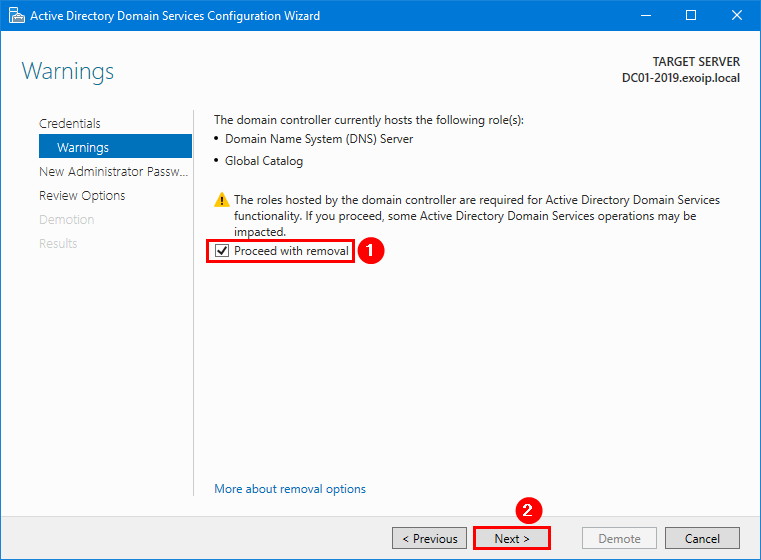This screenshot has height=560, width=761.
Task: Click the red step 2 marker
Action: point(529,509)
